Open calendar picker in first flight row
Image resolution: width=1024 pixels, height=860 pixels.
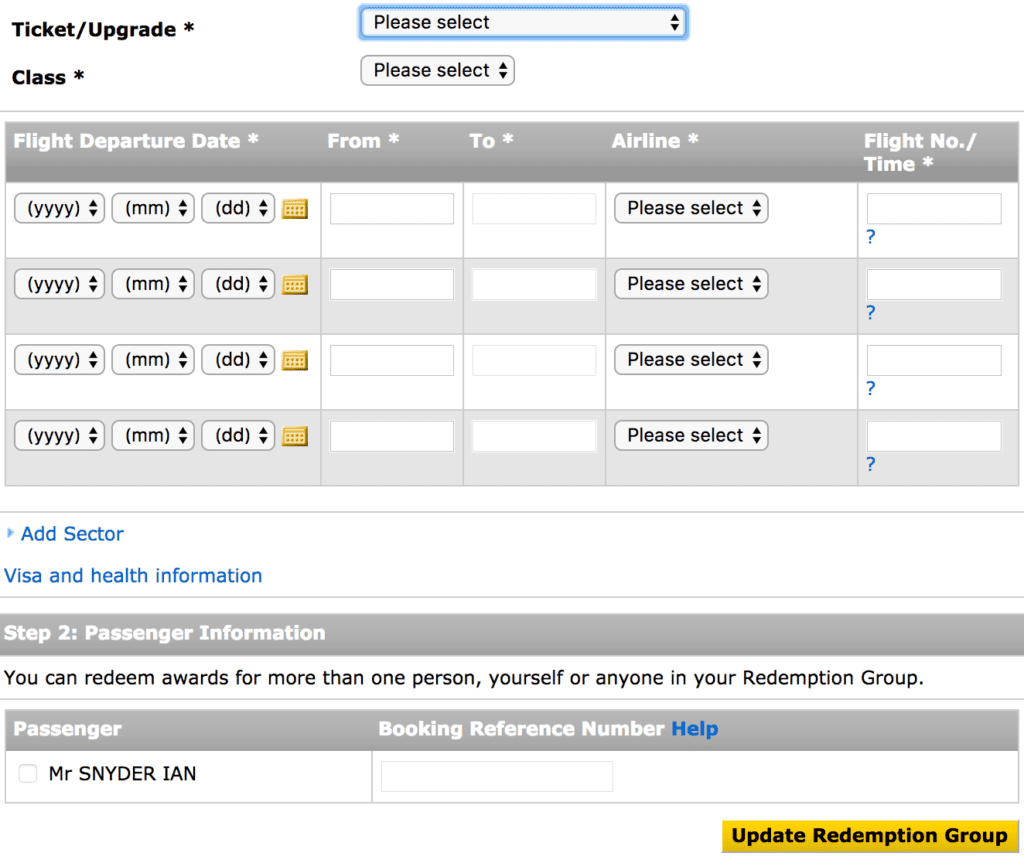click(x=294, y=209)
